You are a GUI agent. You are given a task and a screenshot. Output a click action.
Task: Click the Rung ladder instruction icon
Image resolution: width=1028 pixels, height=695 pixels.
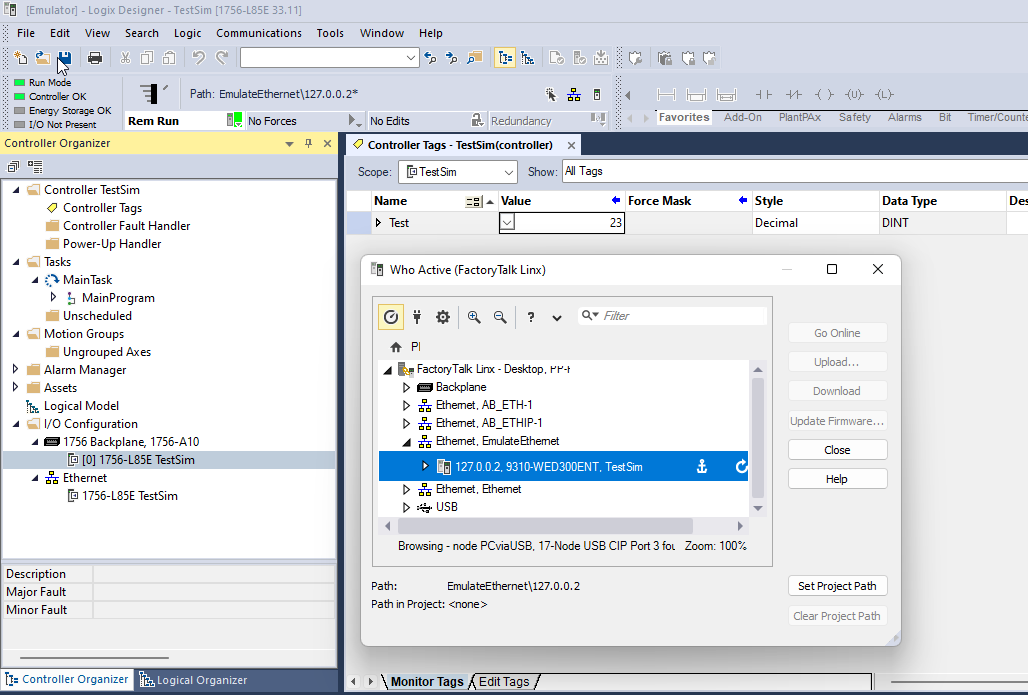coord(666,94)
